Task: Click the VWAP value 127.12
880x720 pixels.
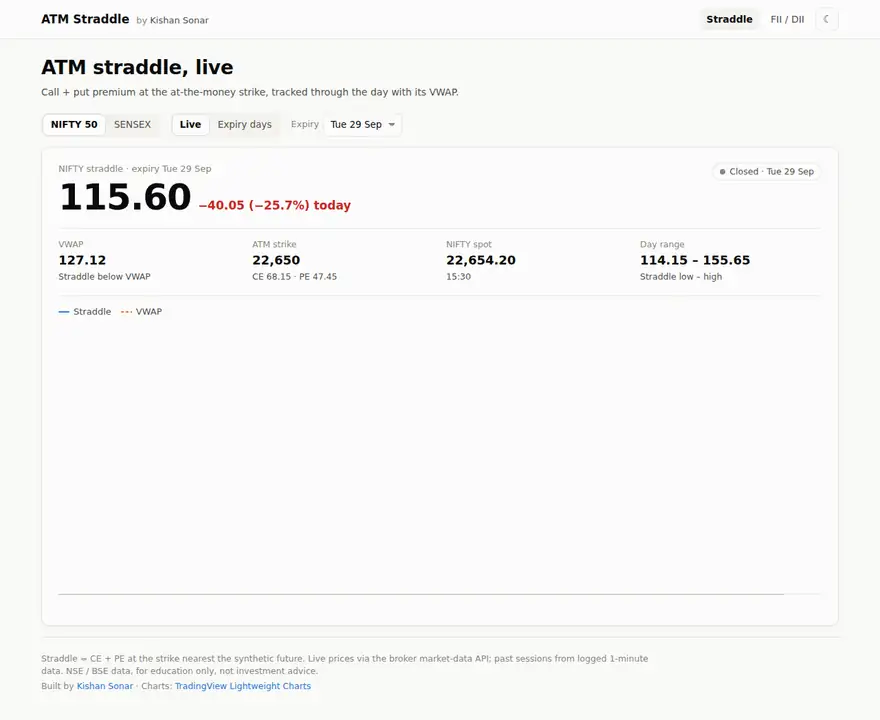Action: [82, 260]
